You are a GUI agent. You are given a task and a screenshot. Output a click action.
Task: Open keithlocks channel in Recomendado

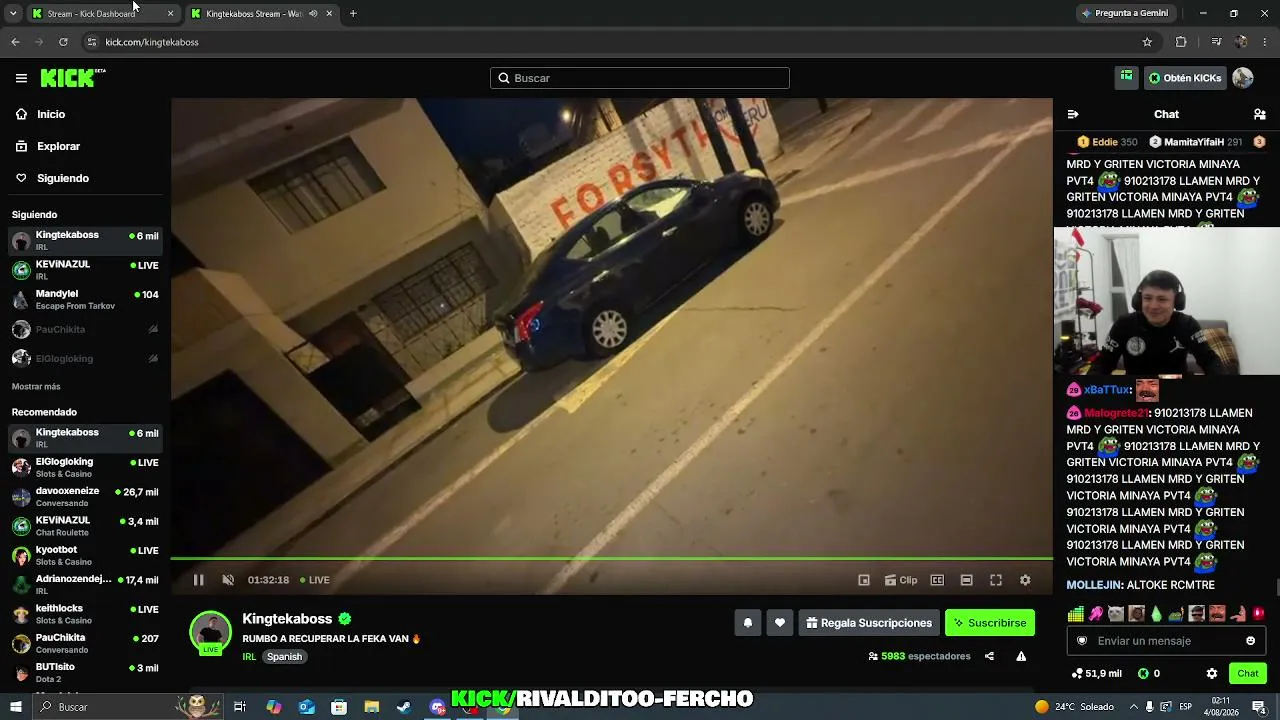(x=85, y=614)
